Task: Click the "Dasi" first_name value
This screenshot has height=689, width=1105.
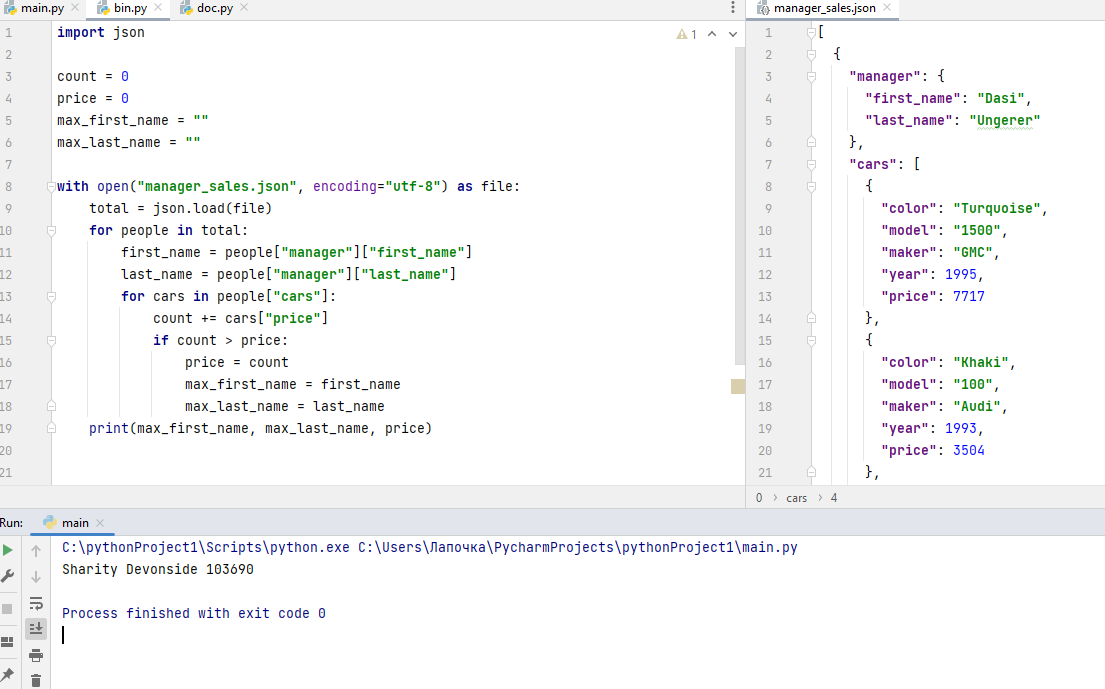Action: pos(1001,99)
